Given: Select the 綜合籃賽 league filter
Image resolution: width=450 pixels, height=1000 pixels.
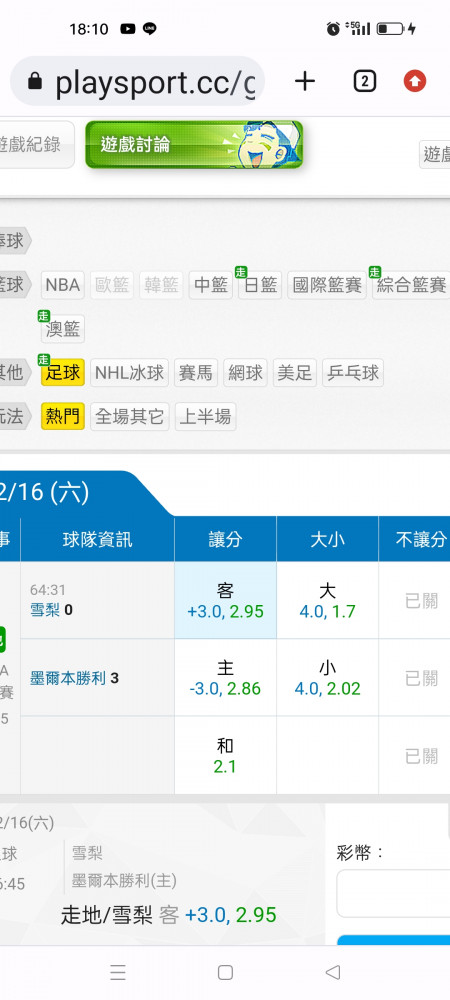Looking at the screenshot, I should (x=411, y=285).
